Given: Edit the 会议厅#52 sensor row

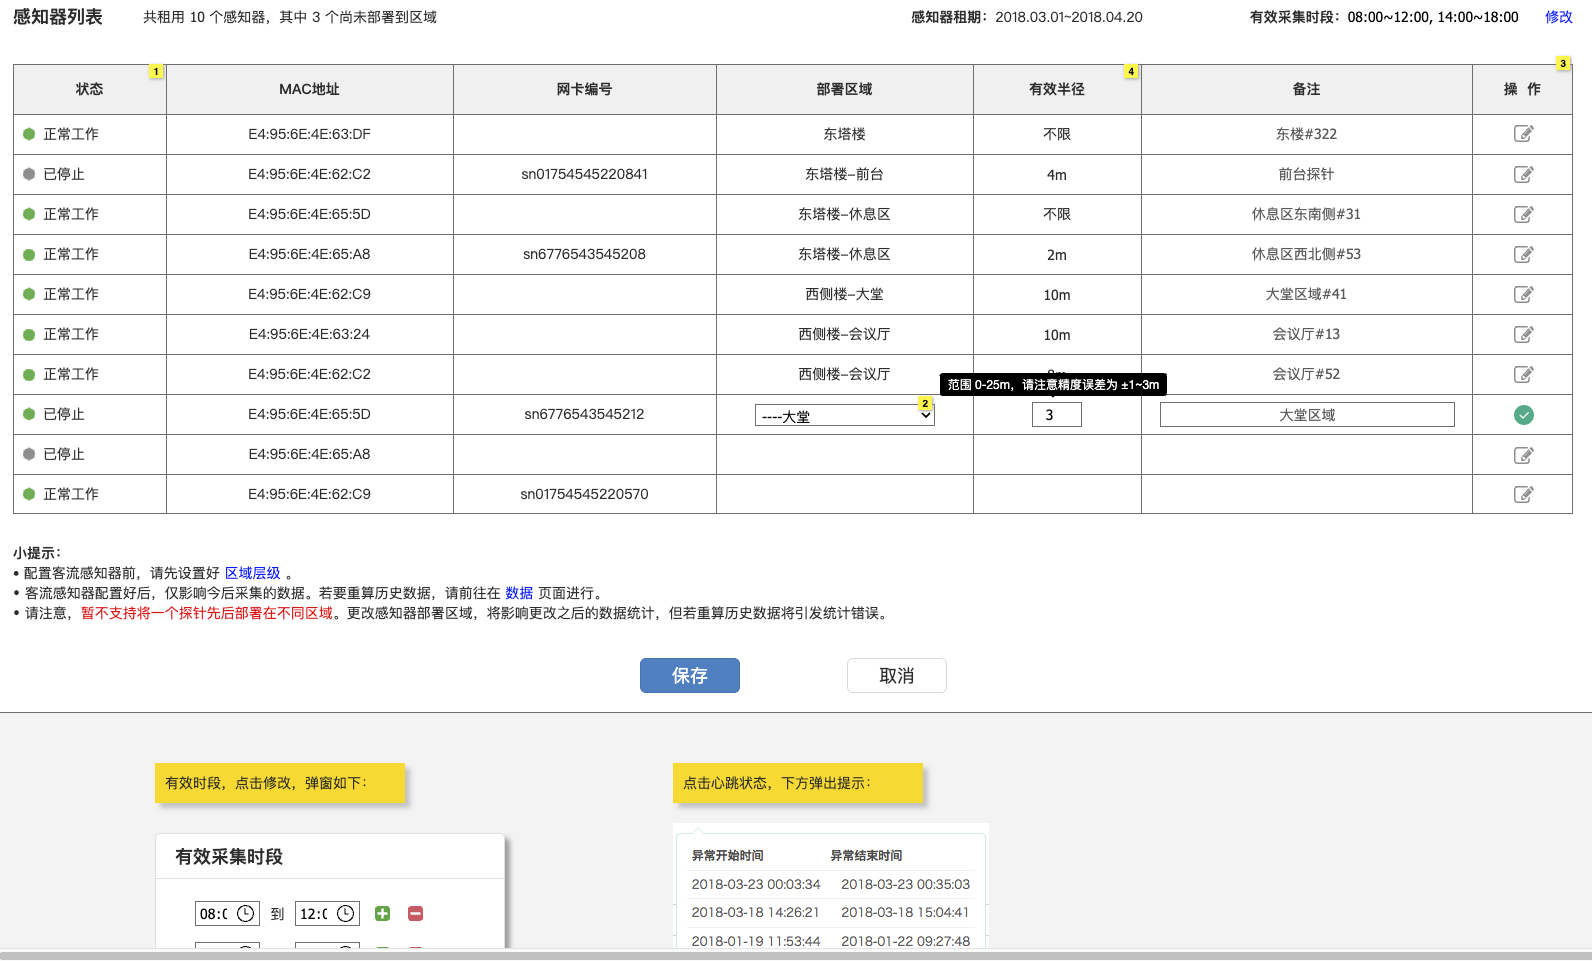Looking at the screenshot, I should click(1523, 374).
